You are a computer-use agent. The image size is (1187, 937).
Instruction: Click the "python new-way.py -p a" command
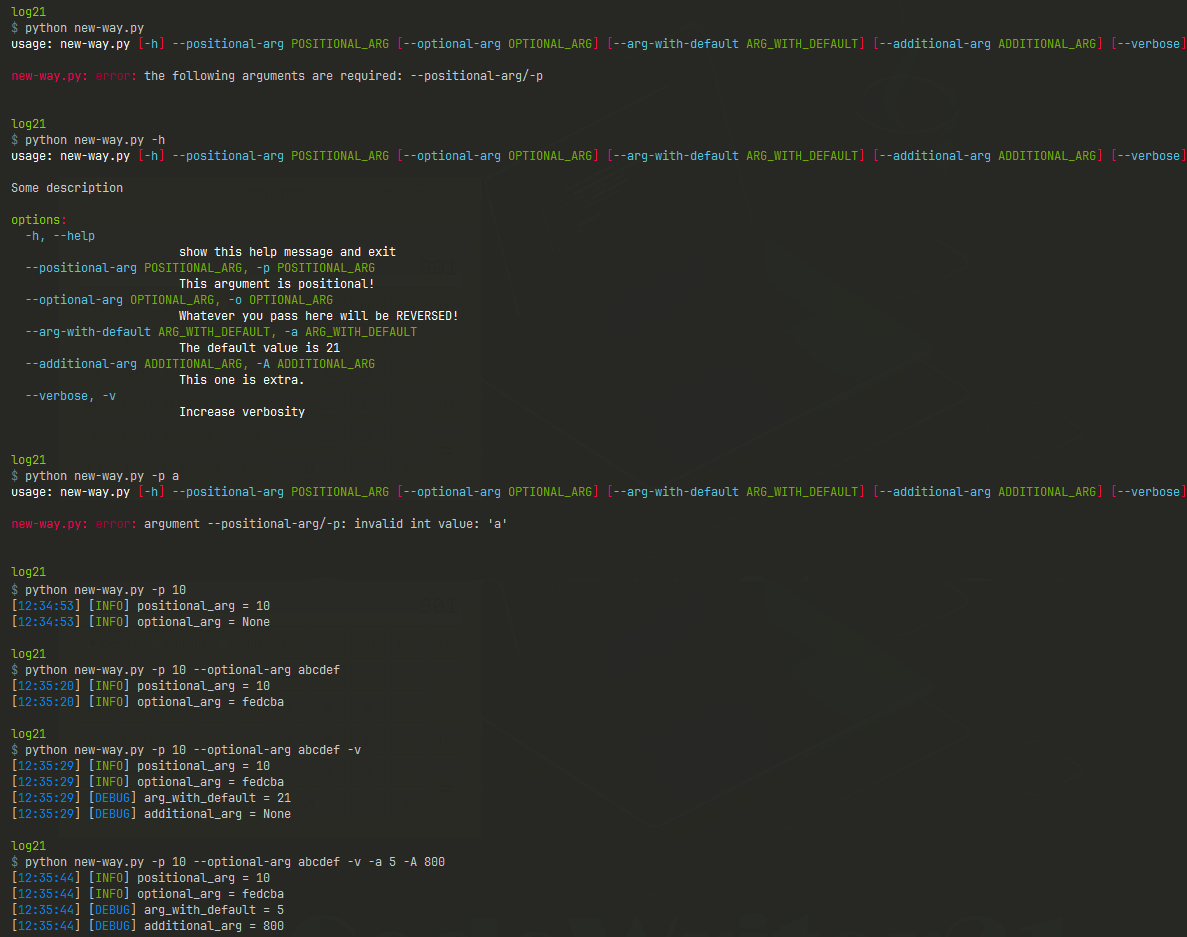coord(102,476)
